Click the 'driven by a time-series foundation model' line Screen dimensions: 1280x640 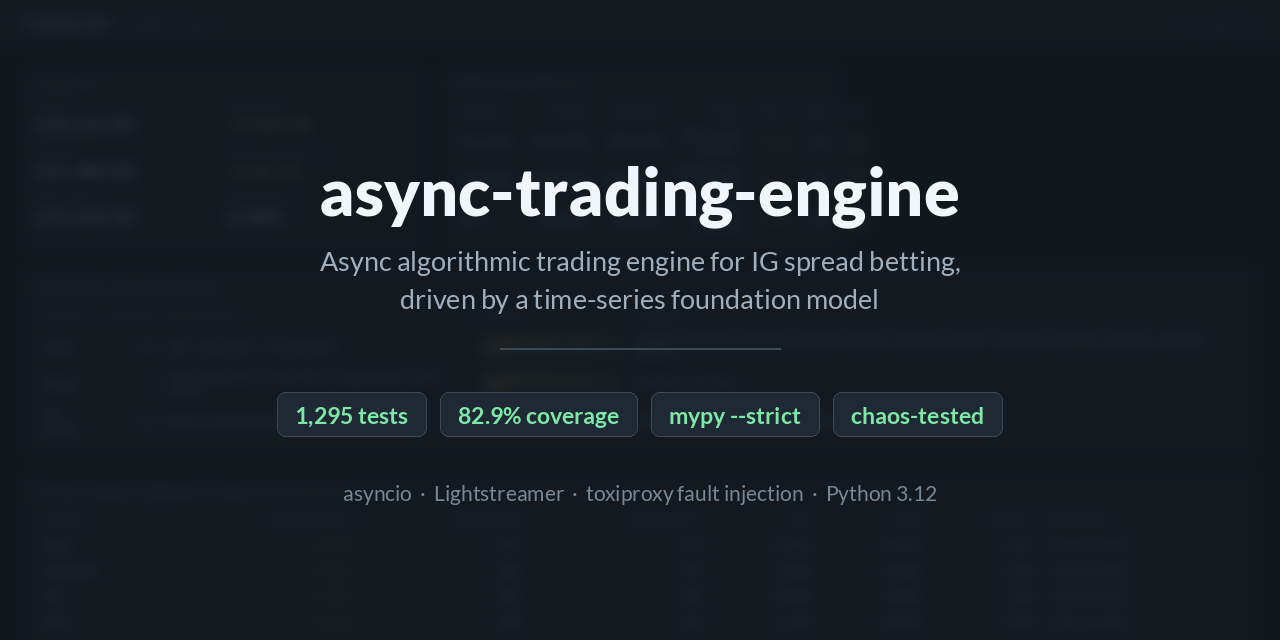point(639,300)
